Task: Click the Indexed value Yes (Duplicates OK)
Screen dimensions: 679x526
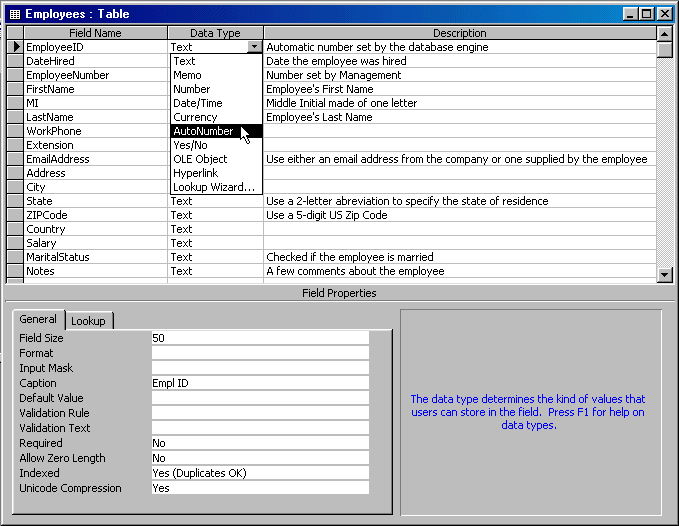Action: [260, 473]
